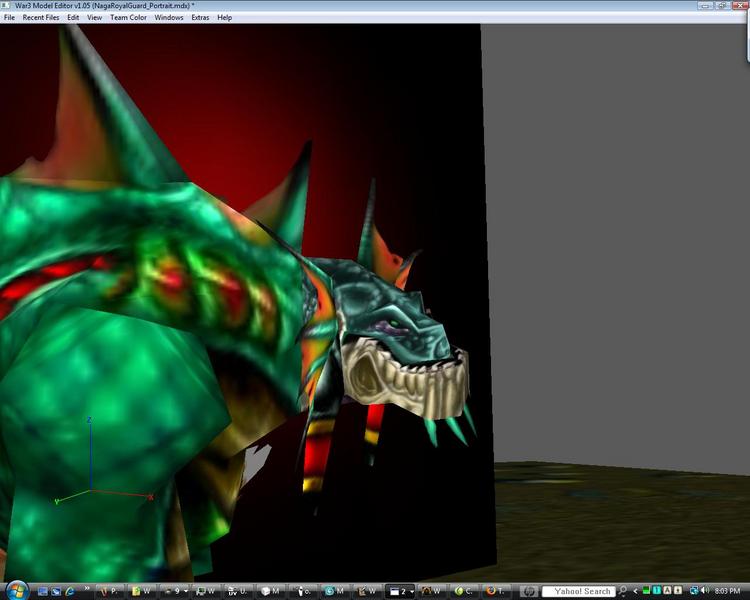Focus the Yahoo! Search box

click(579, 592)
